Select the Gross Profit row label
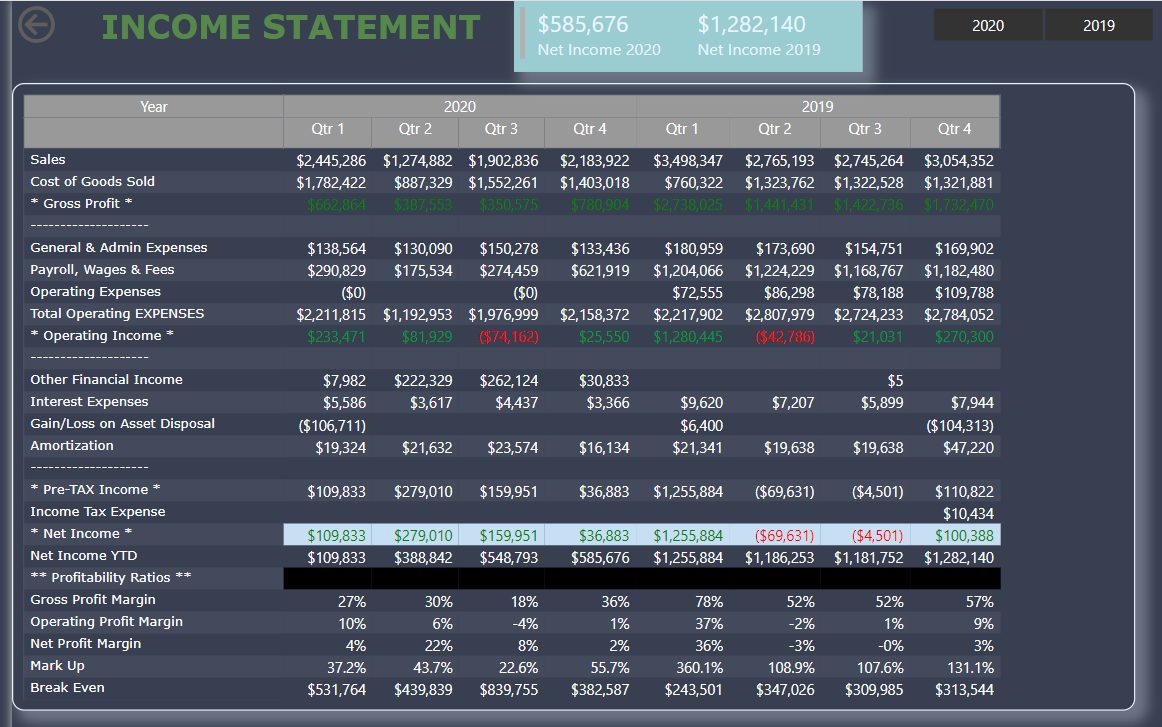The image size is (1162, 727). 82,203
